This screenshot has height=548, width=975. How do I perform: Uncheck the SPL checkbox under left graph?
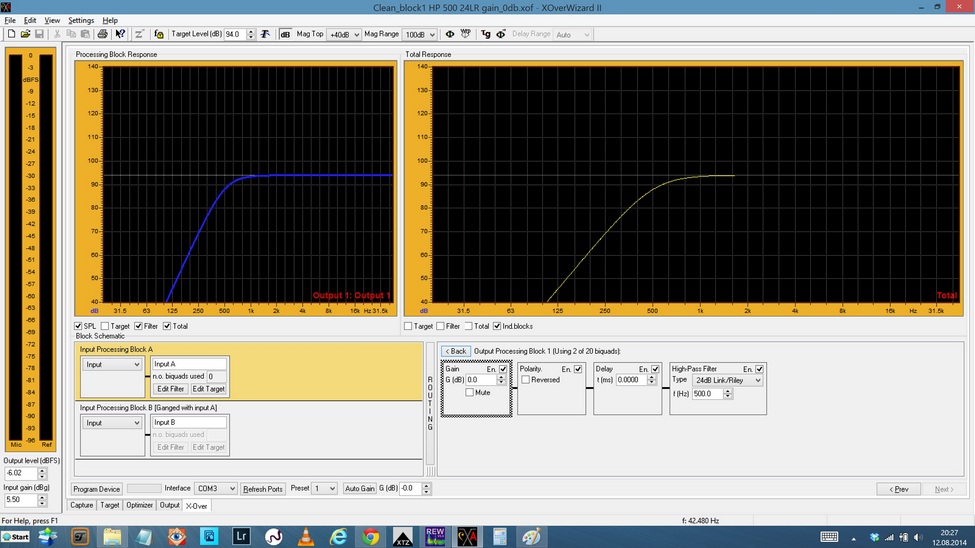click(x=79, y=326)
